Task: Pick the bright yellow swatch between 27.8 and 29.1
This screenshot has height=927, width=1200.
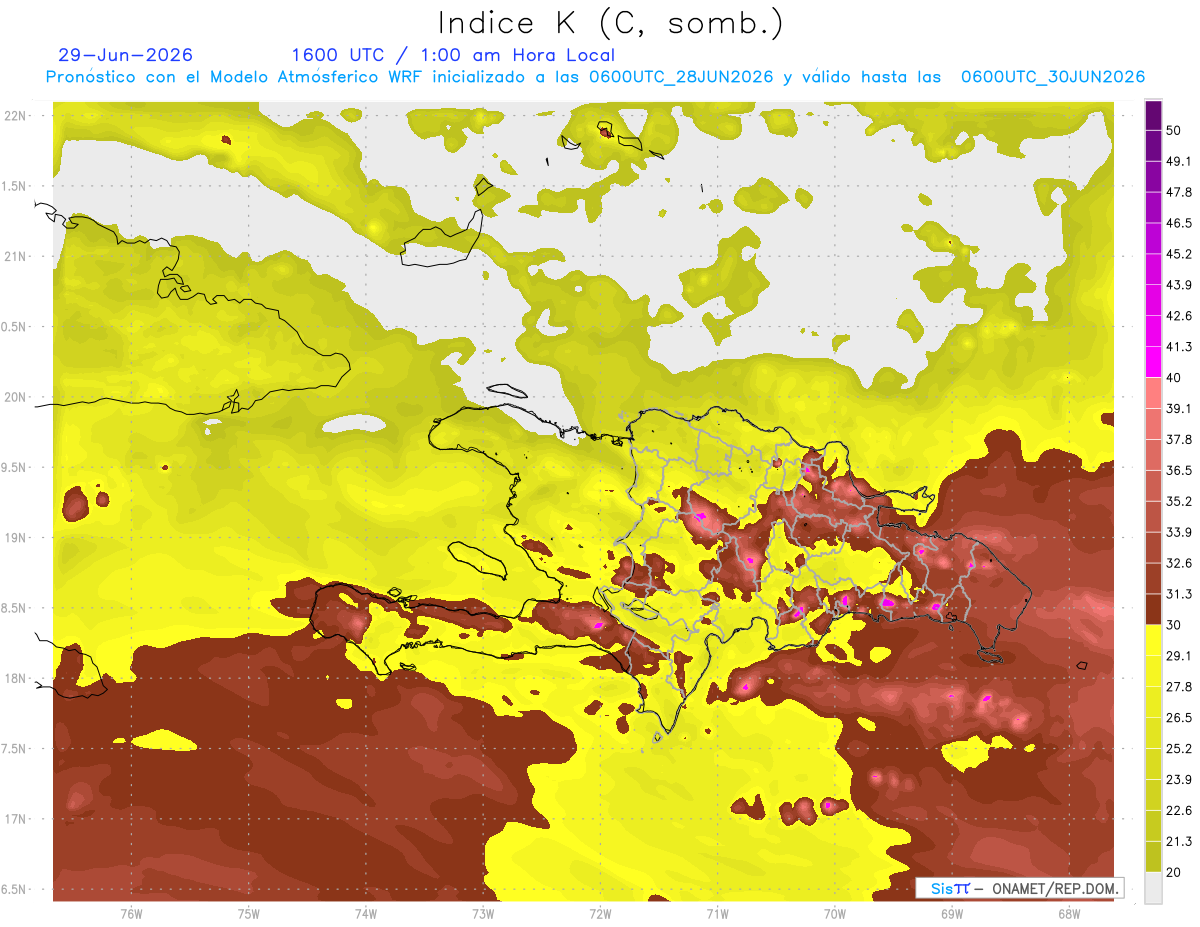Action: click(1153, 671)
